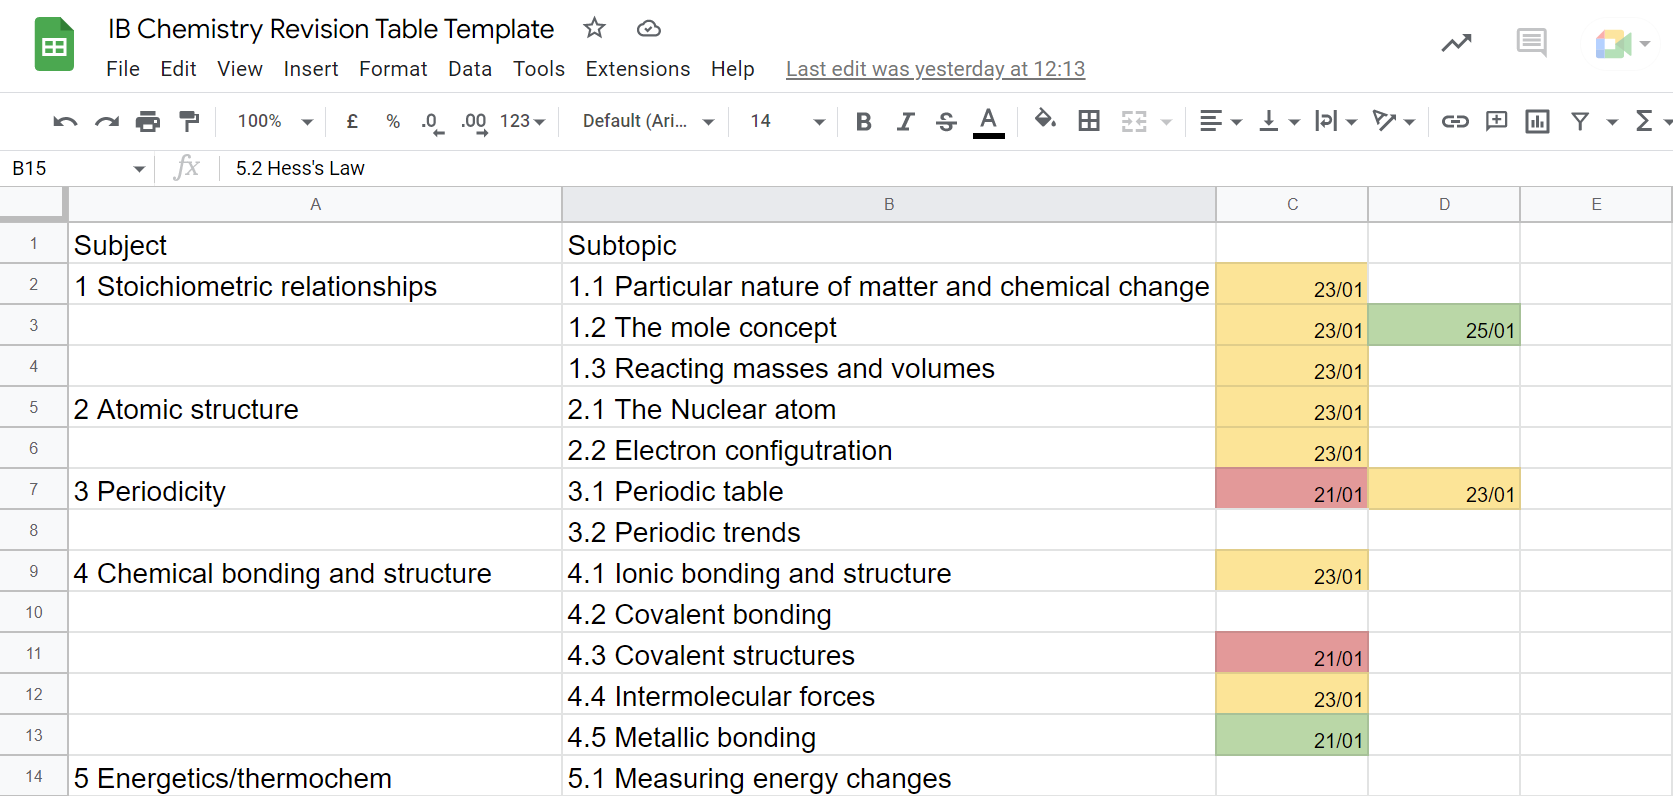Open the Edit menu
This screenshot has height=796, width=1673.
178,69
